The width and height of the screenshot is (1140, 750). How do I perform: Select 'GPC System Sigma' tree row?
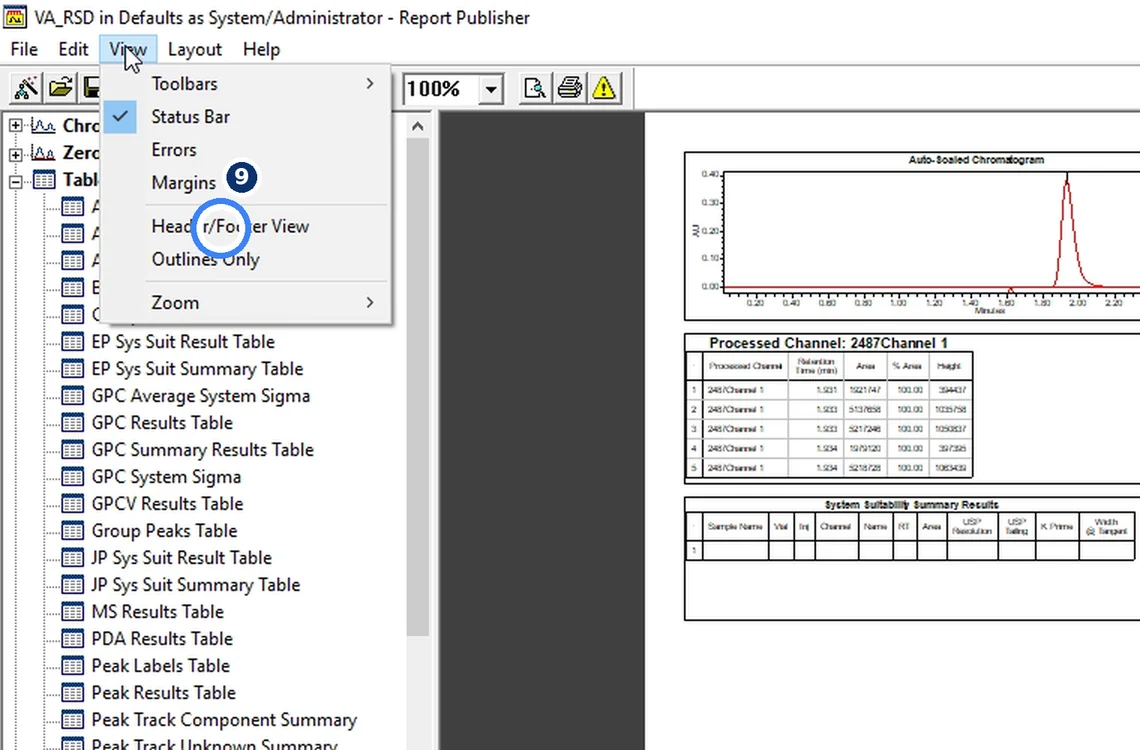[166, 477]
